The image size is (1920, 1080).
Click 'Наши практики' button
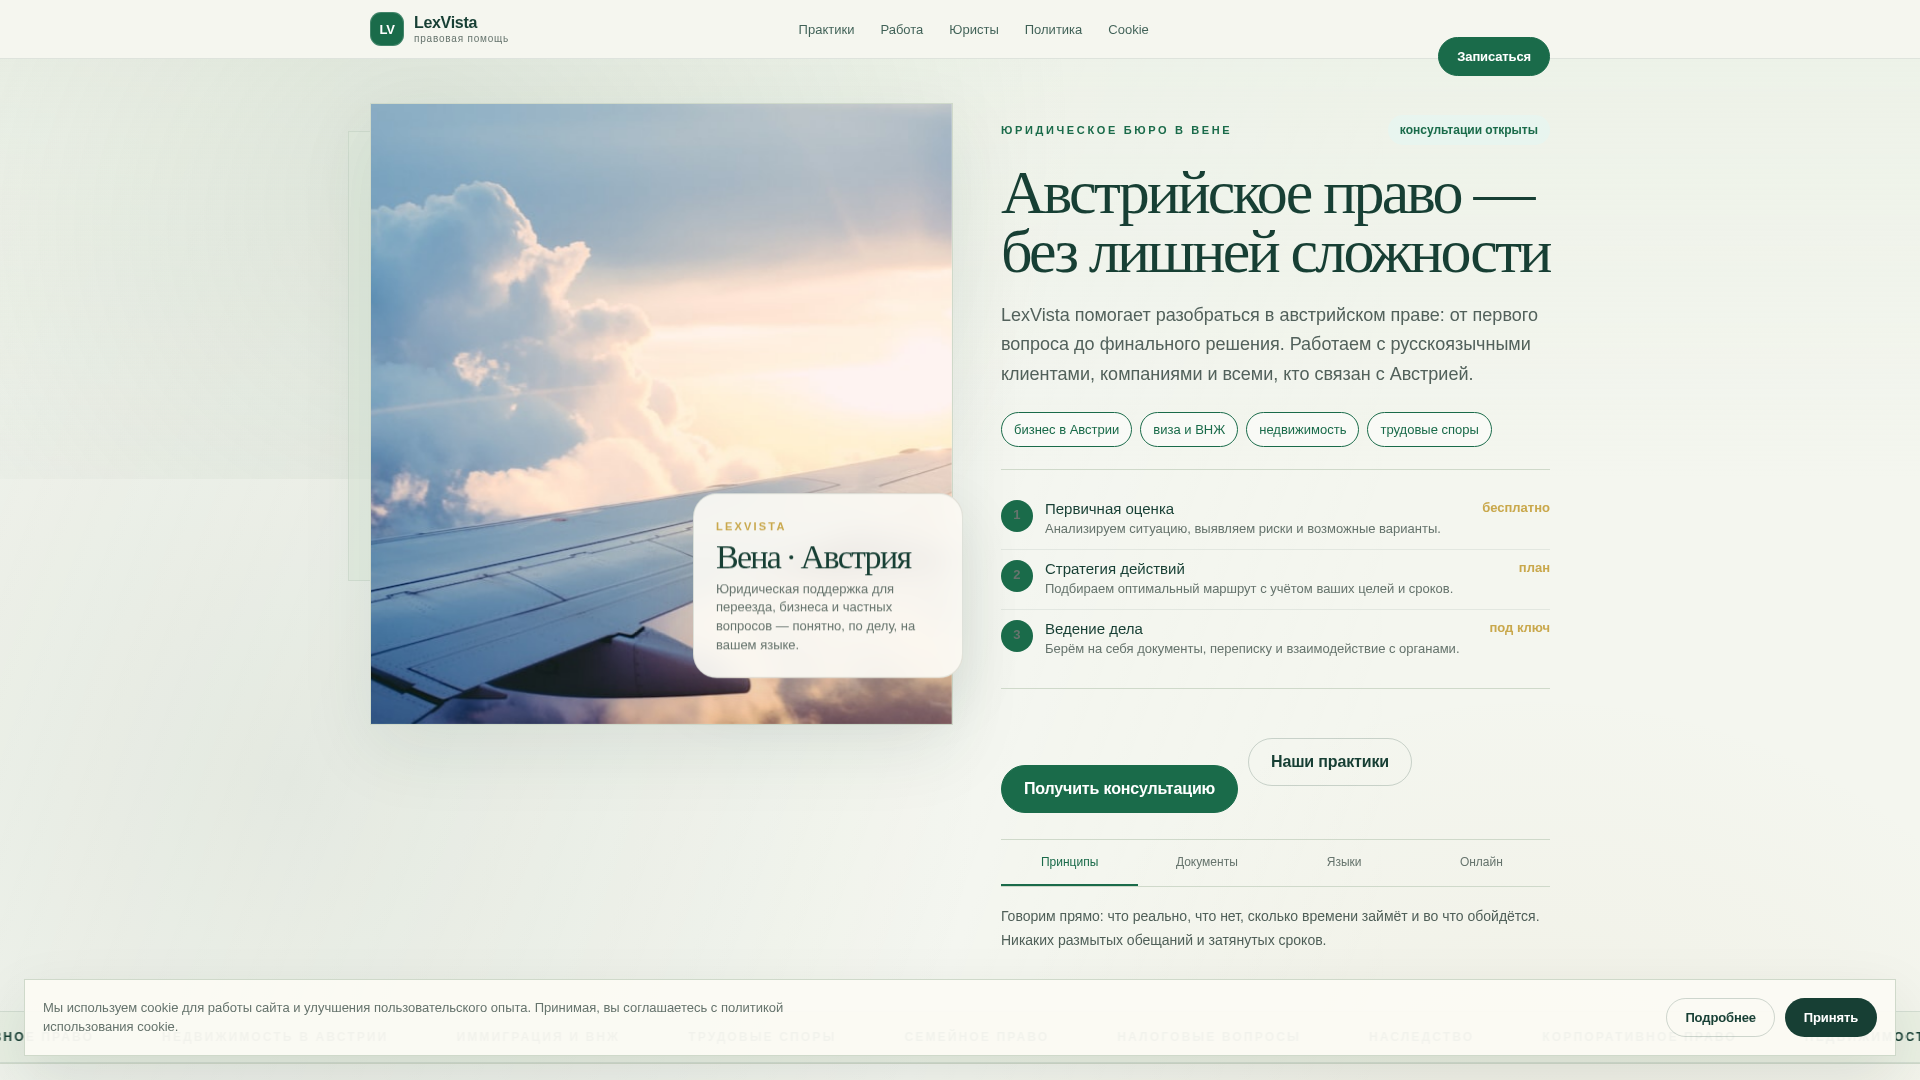[x=1330, y=762]
